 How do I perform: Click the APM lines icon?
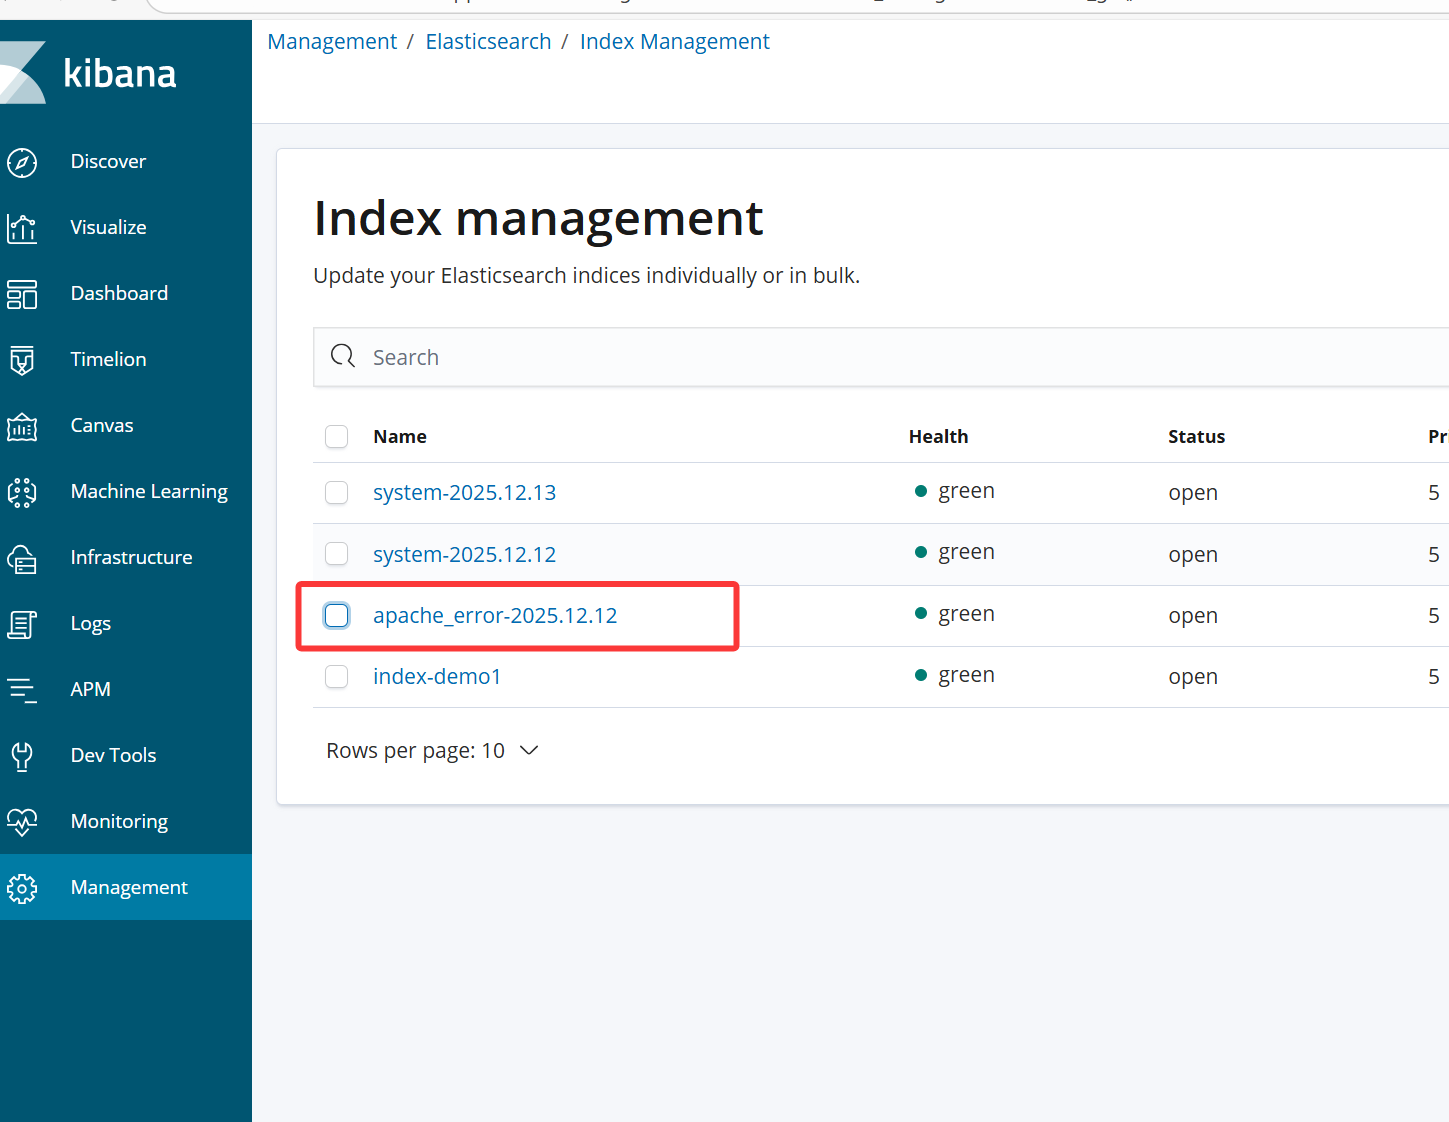click(22, 690)
